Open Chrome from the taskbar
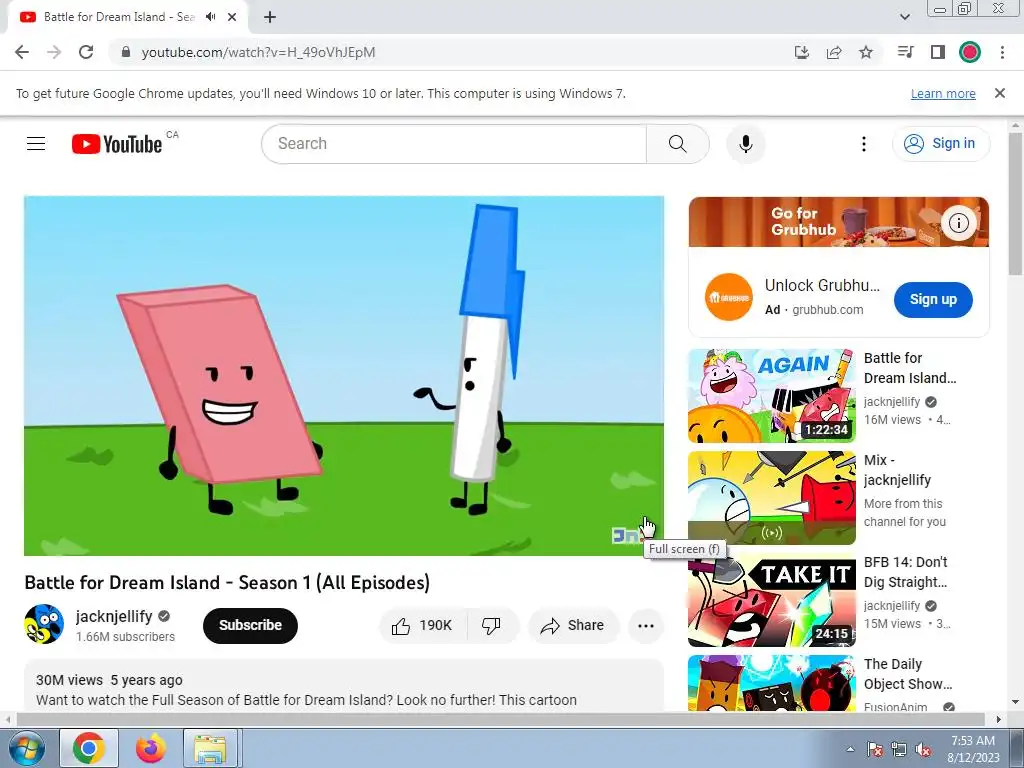 (x=89, y=748)
